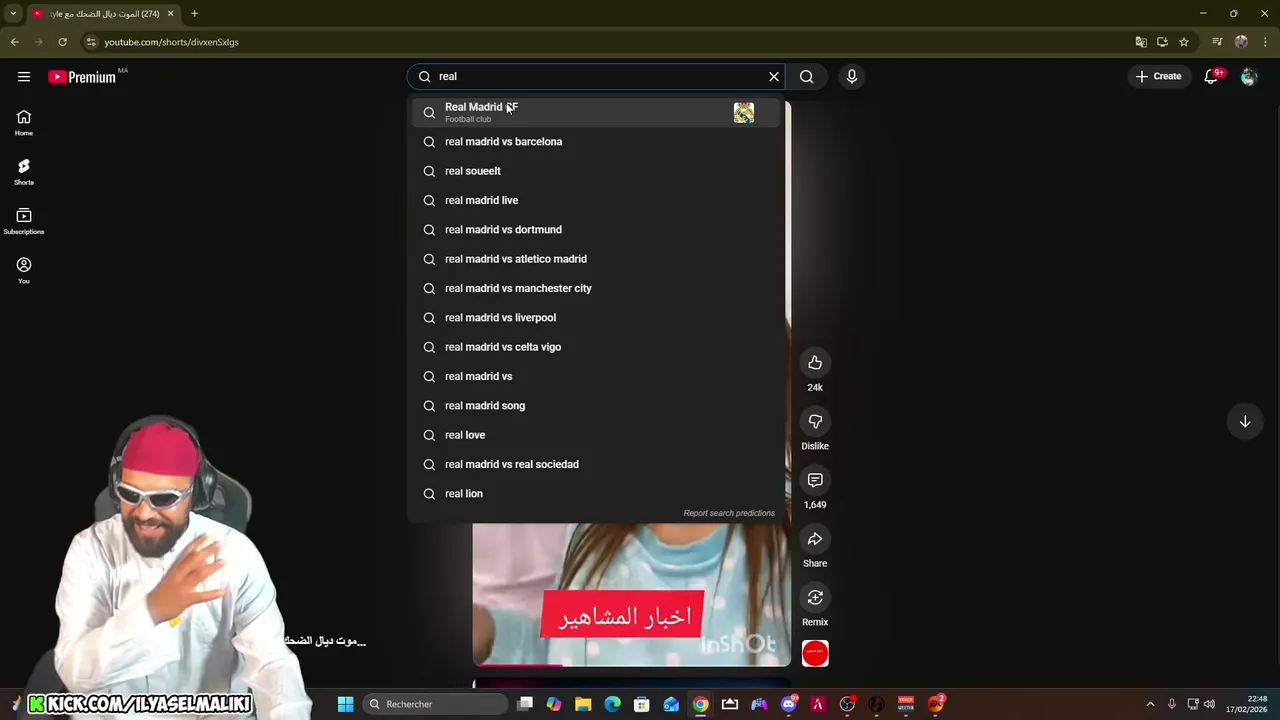Go to YouTube Premium home logo
The width and height of the screenshot is (1280, 720).
[x=82, y=77]
